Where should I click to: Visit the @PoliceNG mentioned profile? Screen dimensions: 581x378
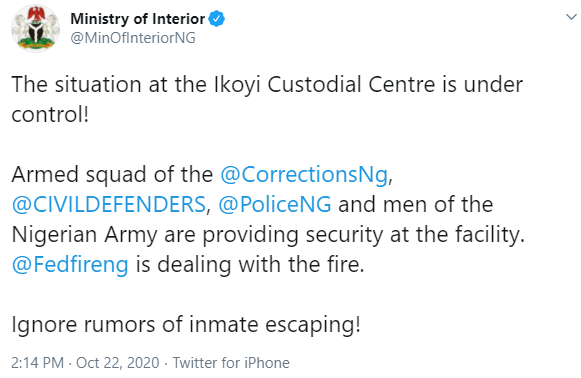point(275,205)
